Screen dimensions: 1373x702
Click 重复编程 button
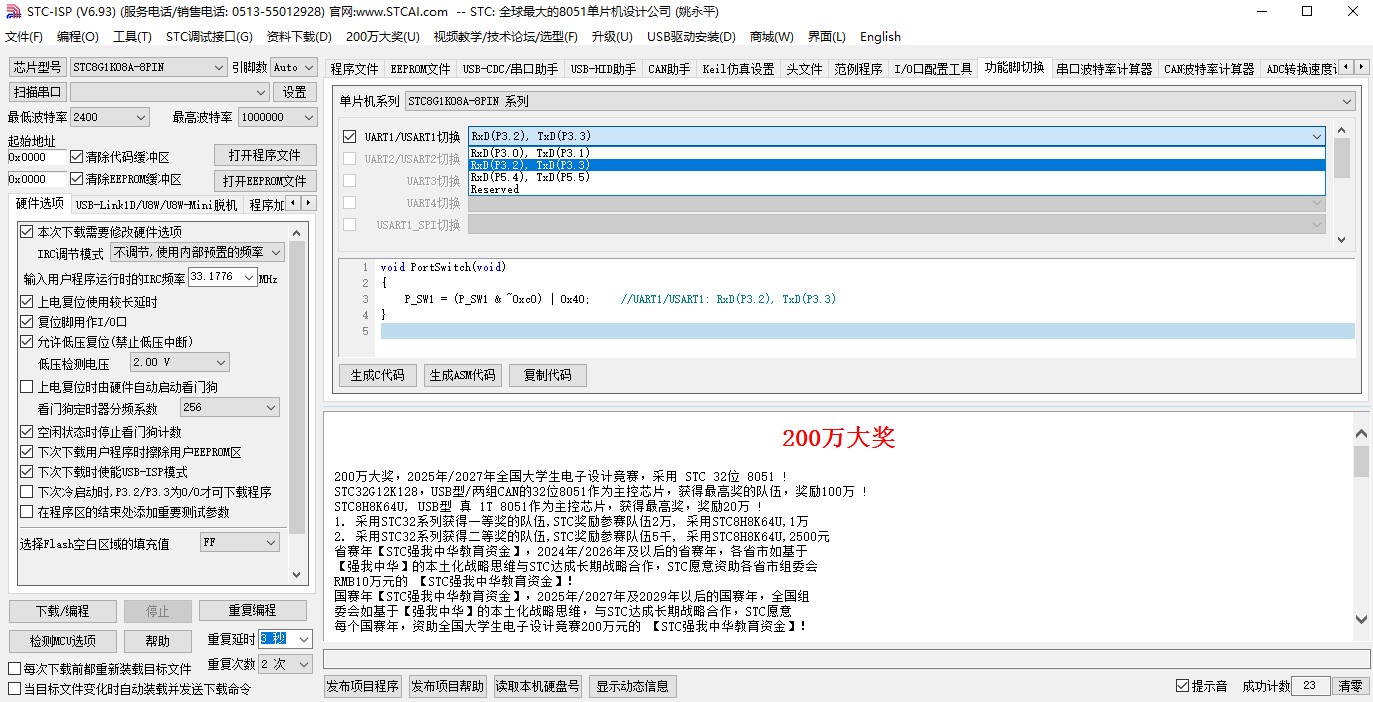252,610
